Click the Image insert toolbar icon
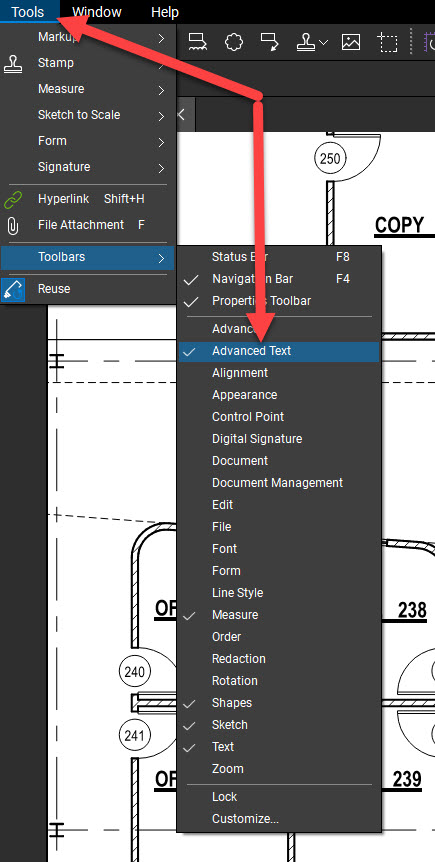Screen dimensions: 435x862 [351, 42]
